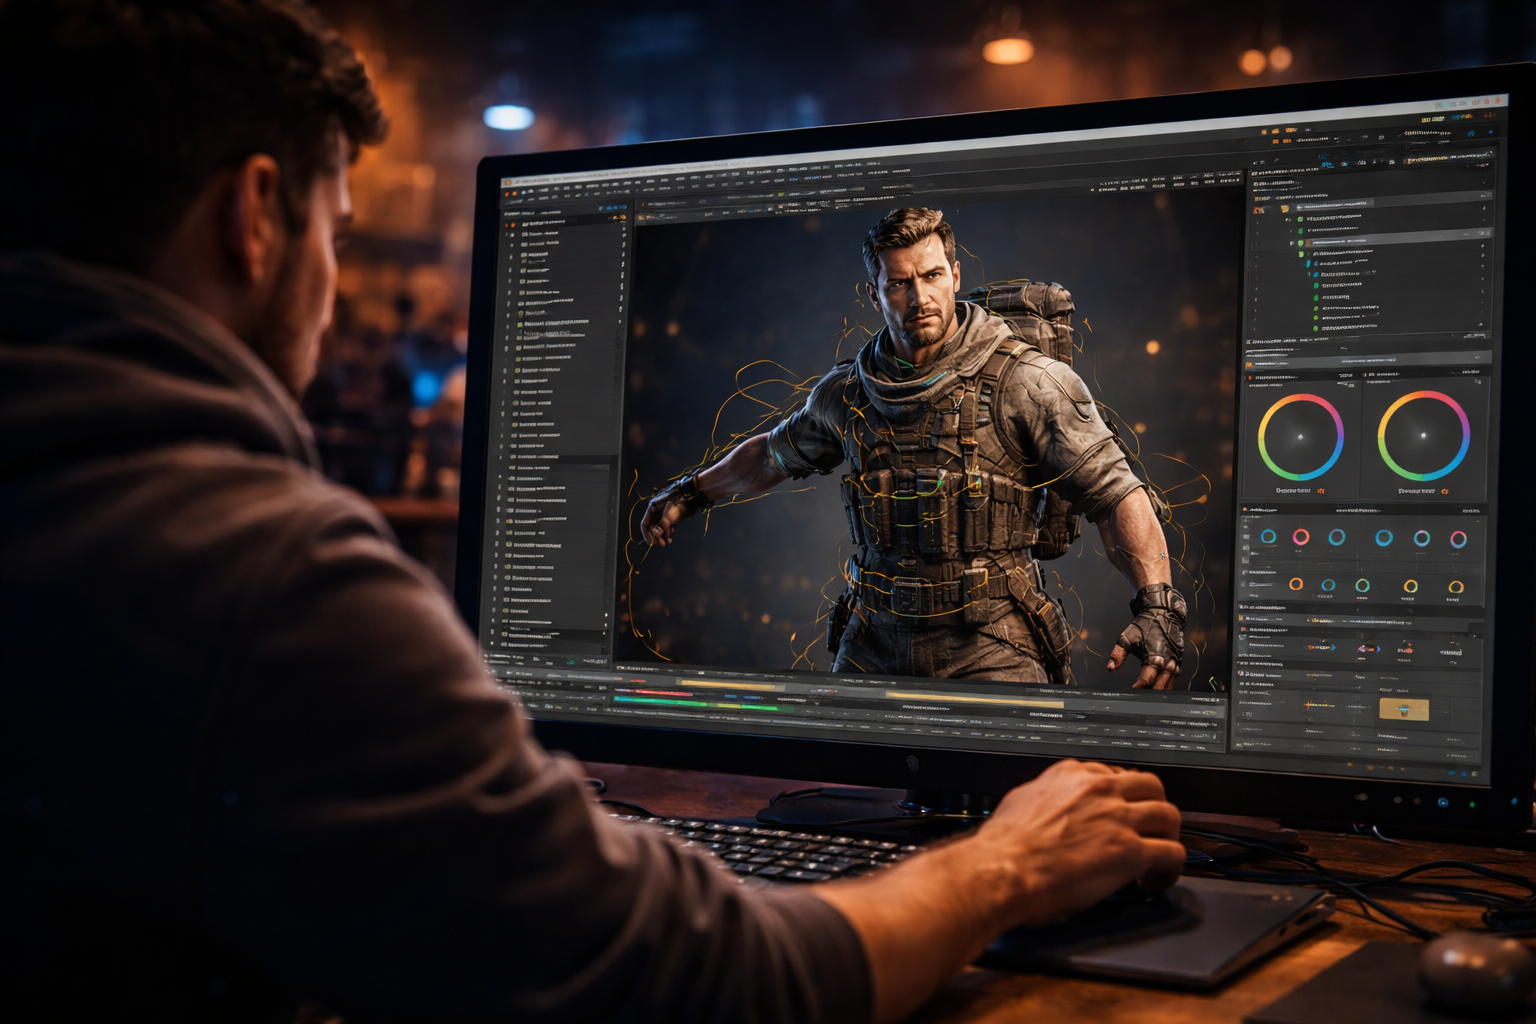Viewport: 1536px width, 1024px height.
Task: Click the left color wheel center point
Action: coord(1300,437)
